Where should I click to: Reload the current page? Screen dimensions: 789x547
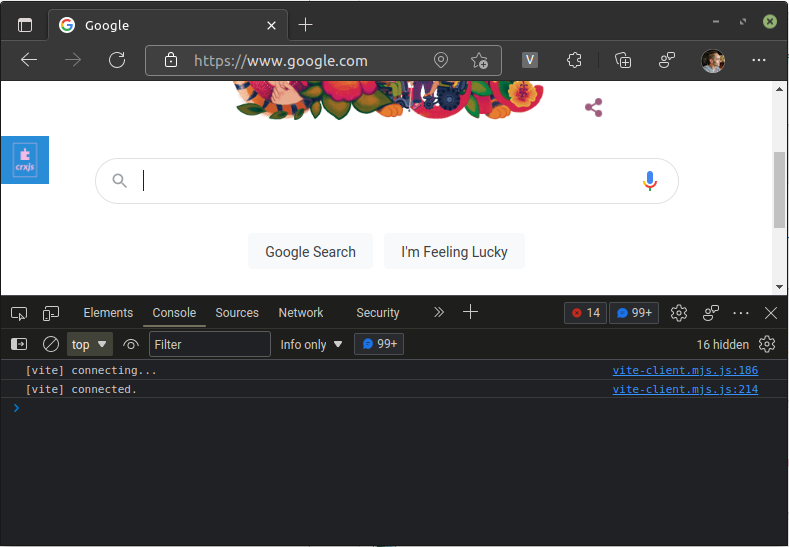117,60
